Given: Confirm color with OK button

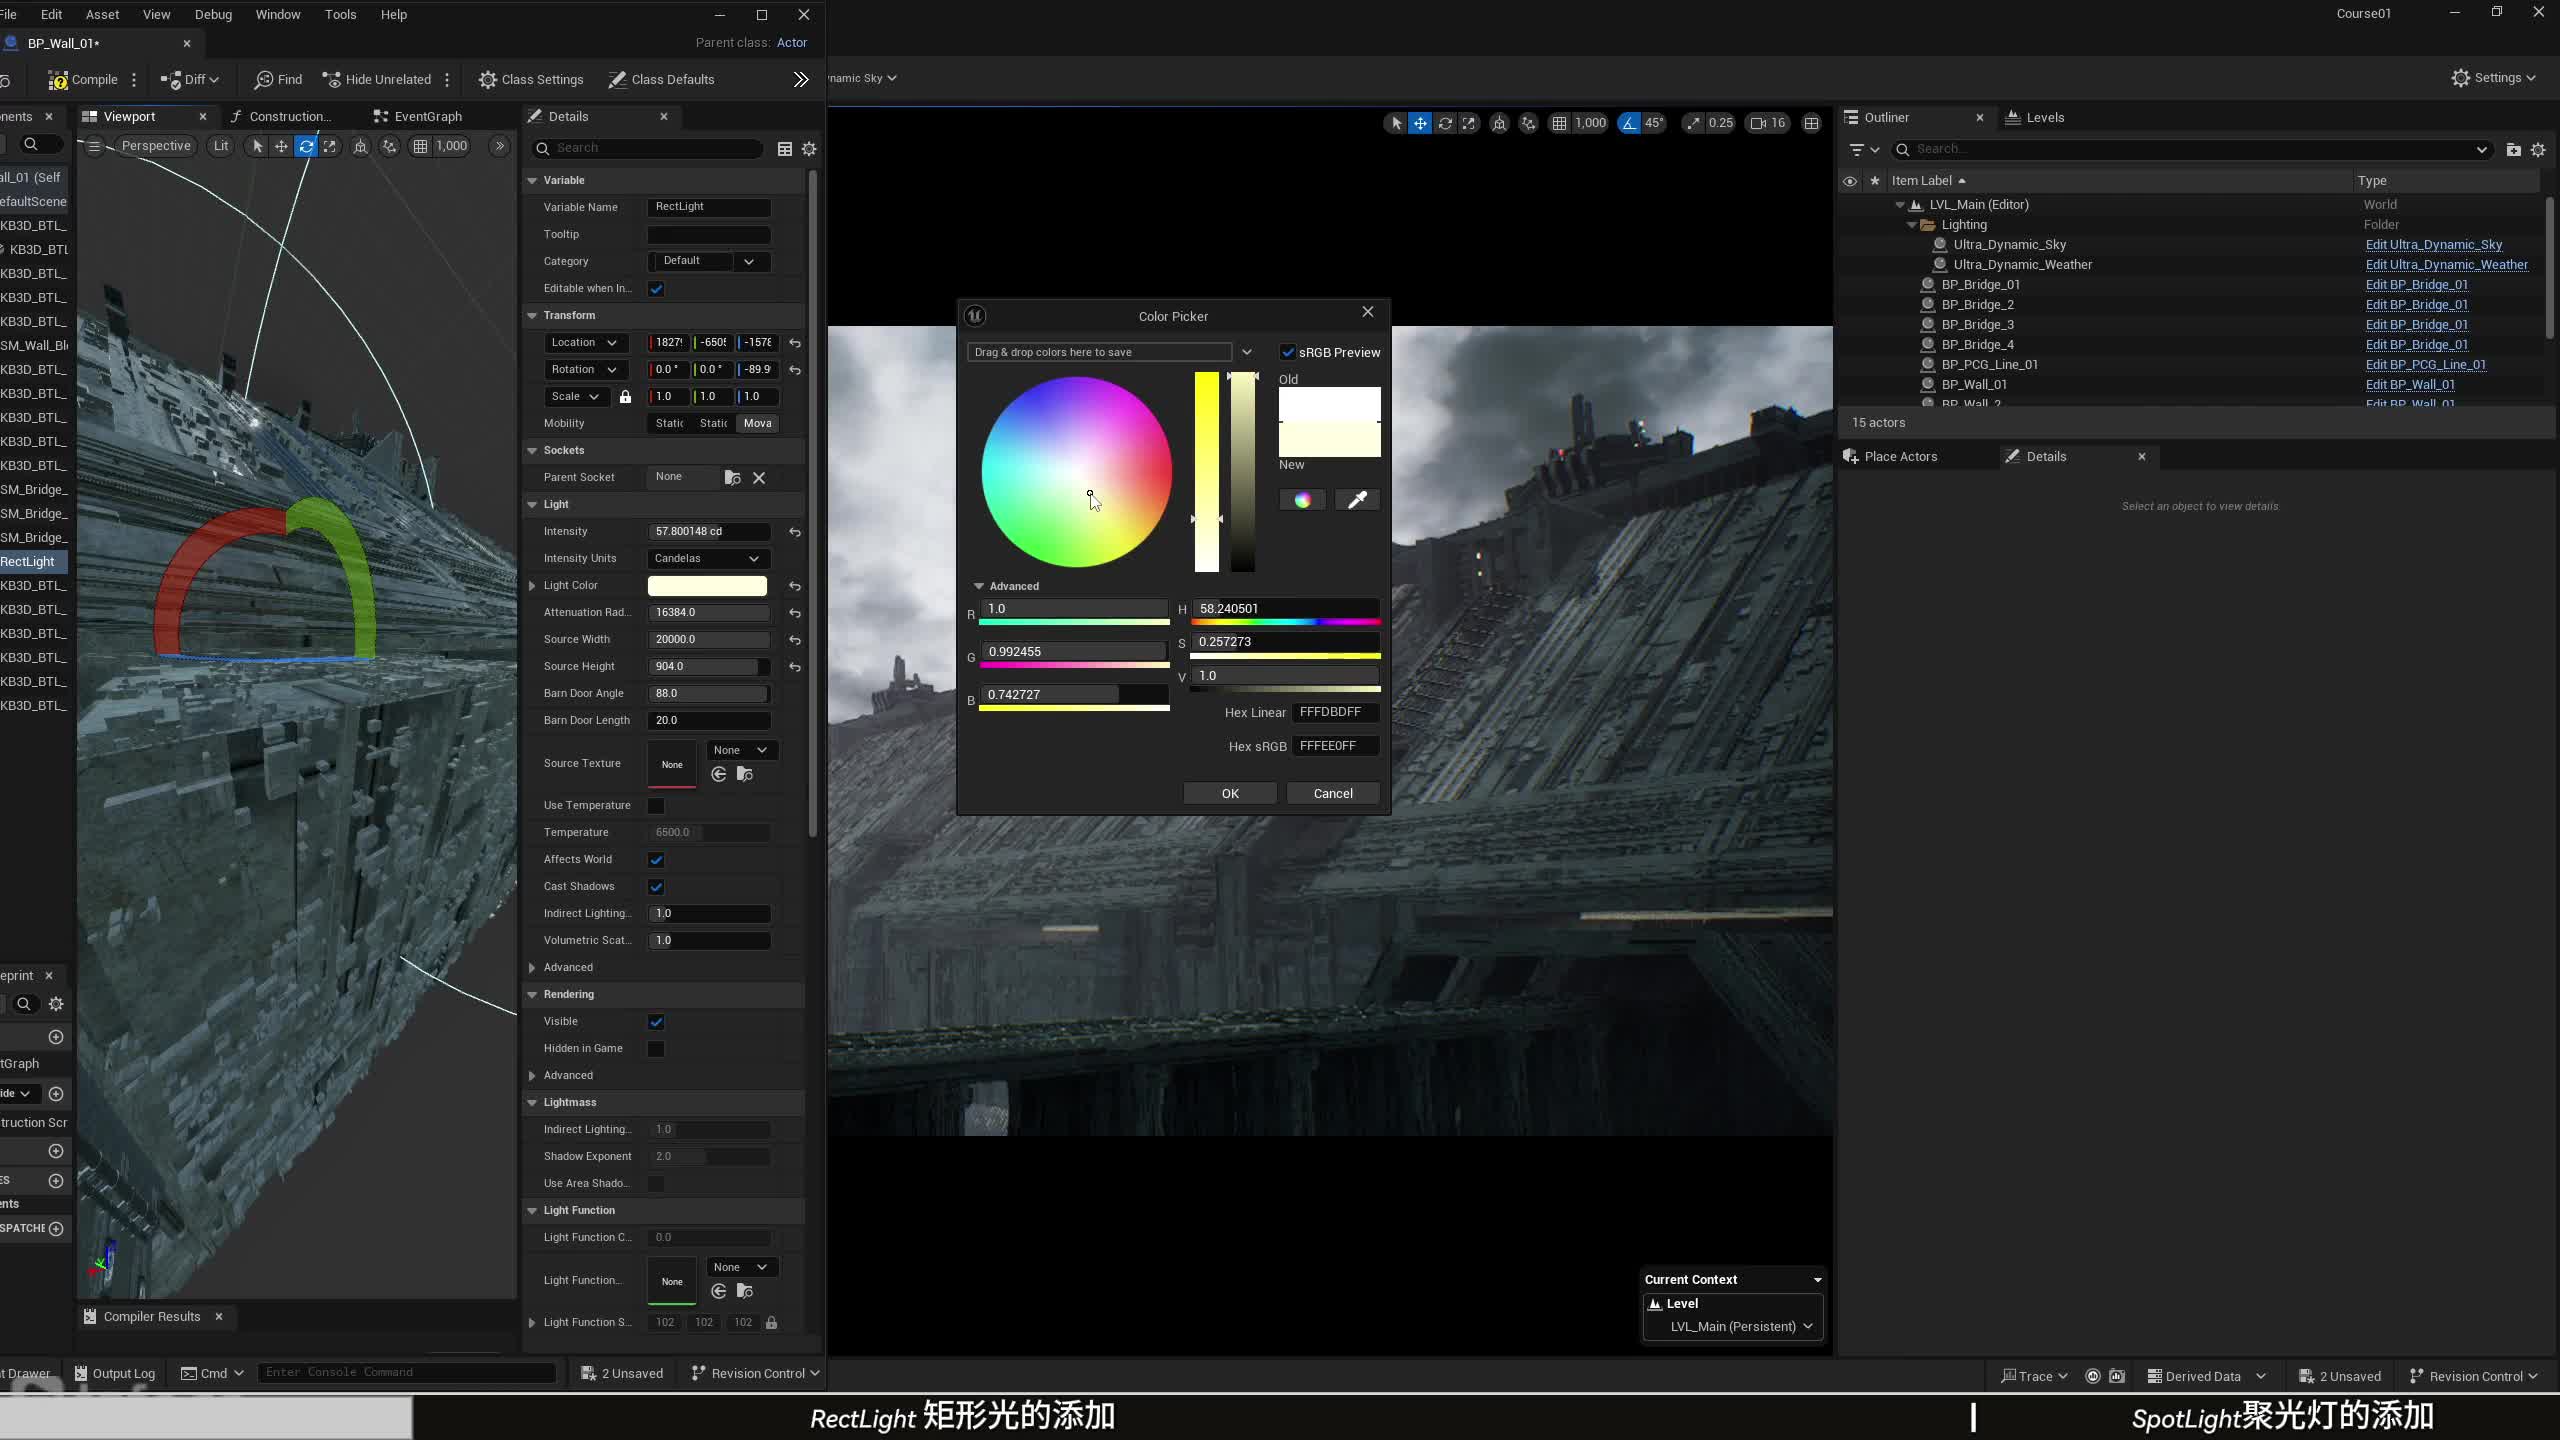Looking at the screenshot, I should pos(1230,793).
